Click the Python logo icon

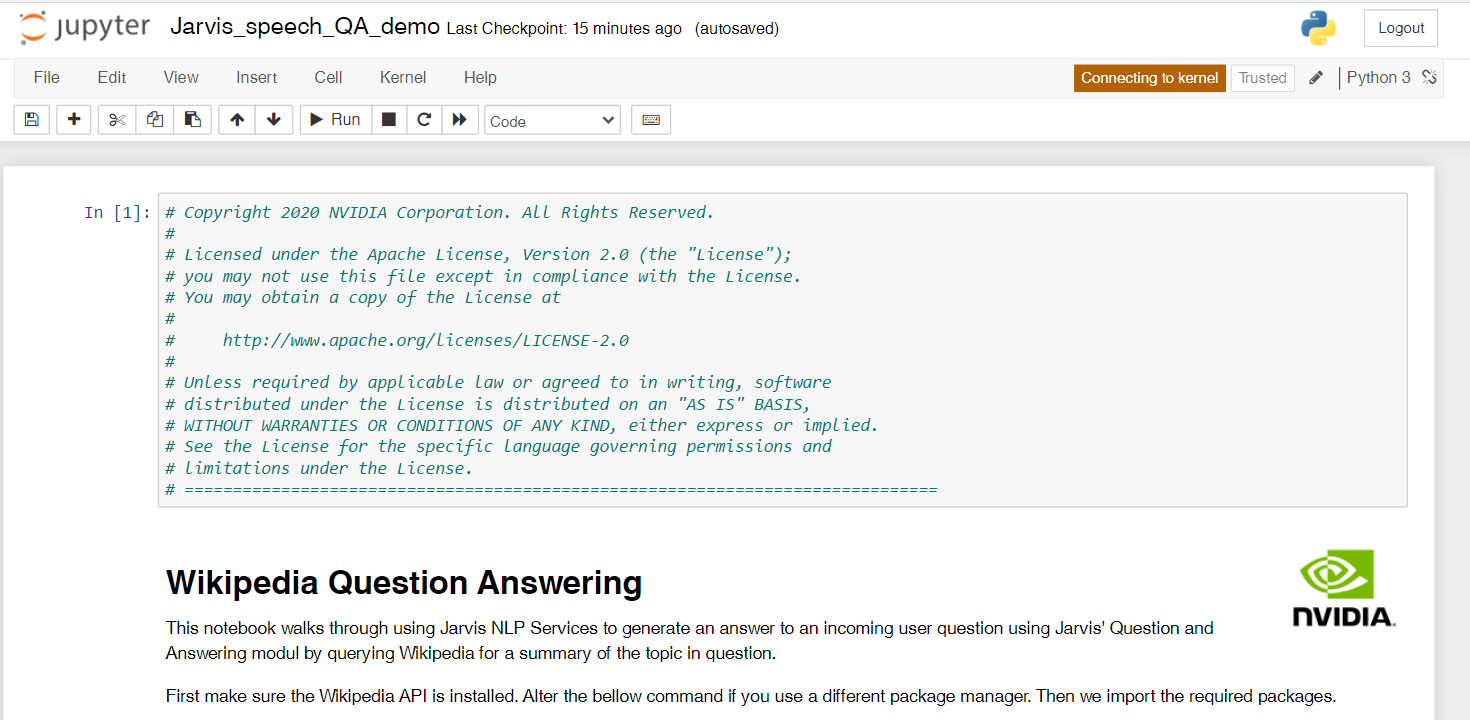click(1318, 28)
